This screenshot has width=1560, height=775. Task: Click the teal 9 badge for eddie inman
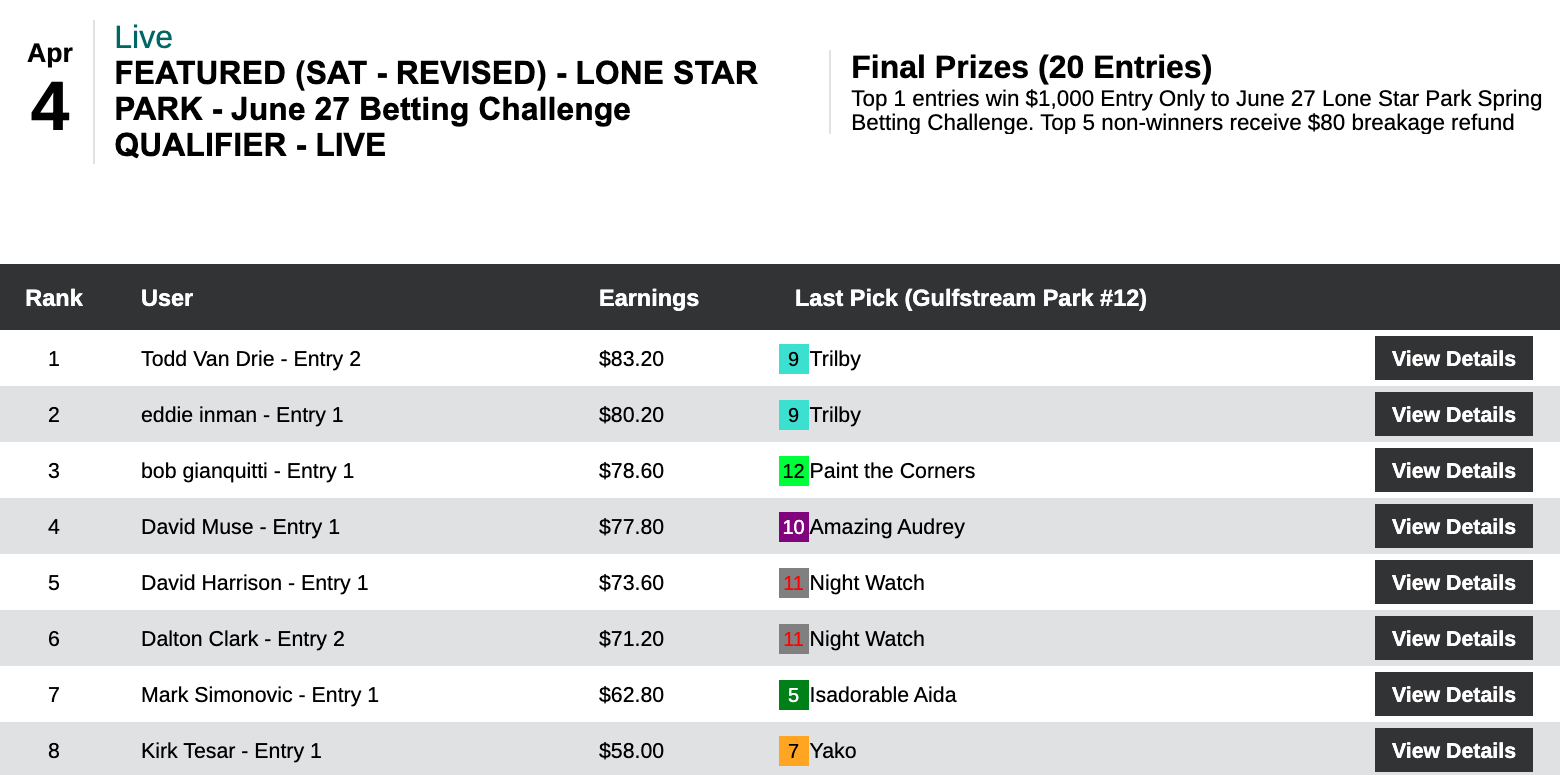[x=793, y=415]
